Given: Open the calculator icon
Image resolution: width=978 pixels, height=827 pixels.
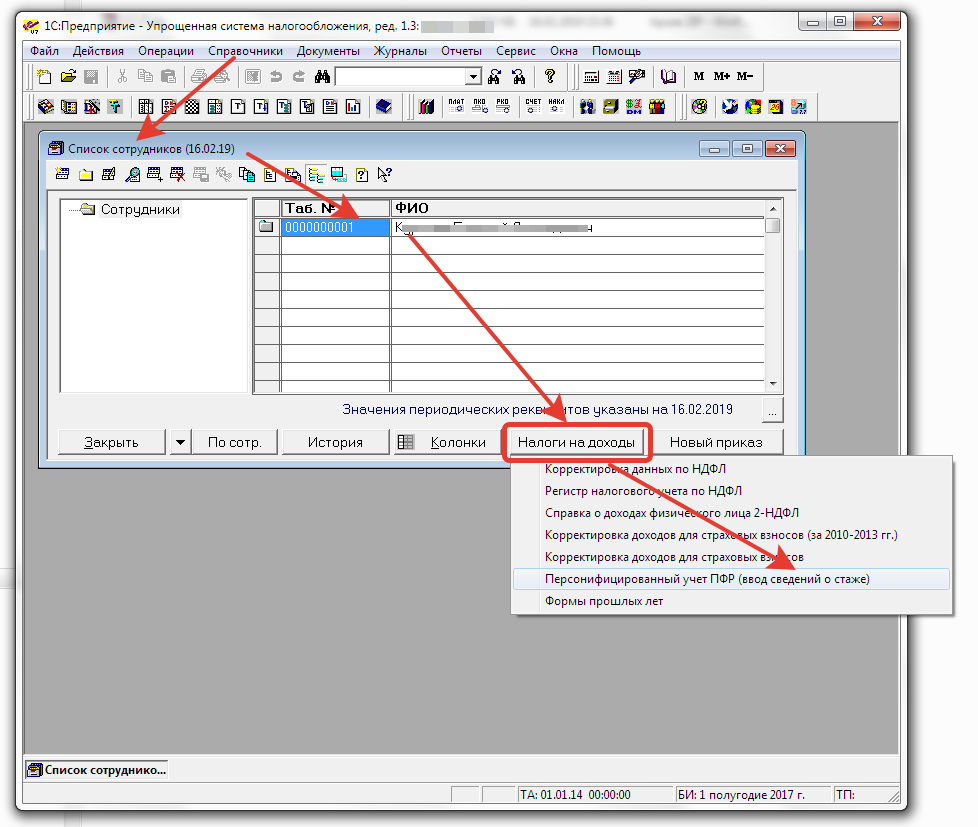Looking at the screenshot, I should point(591,77).
